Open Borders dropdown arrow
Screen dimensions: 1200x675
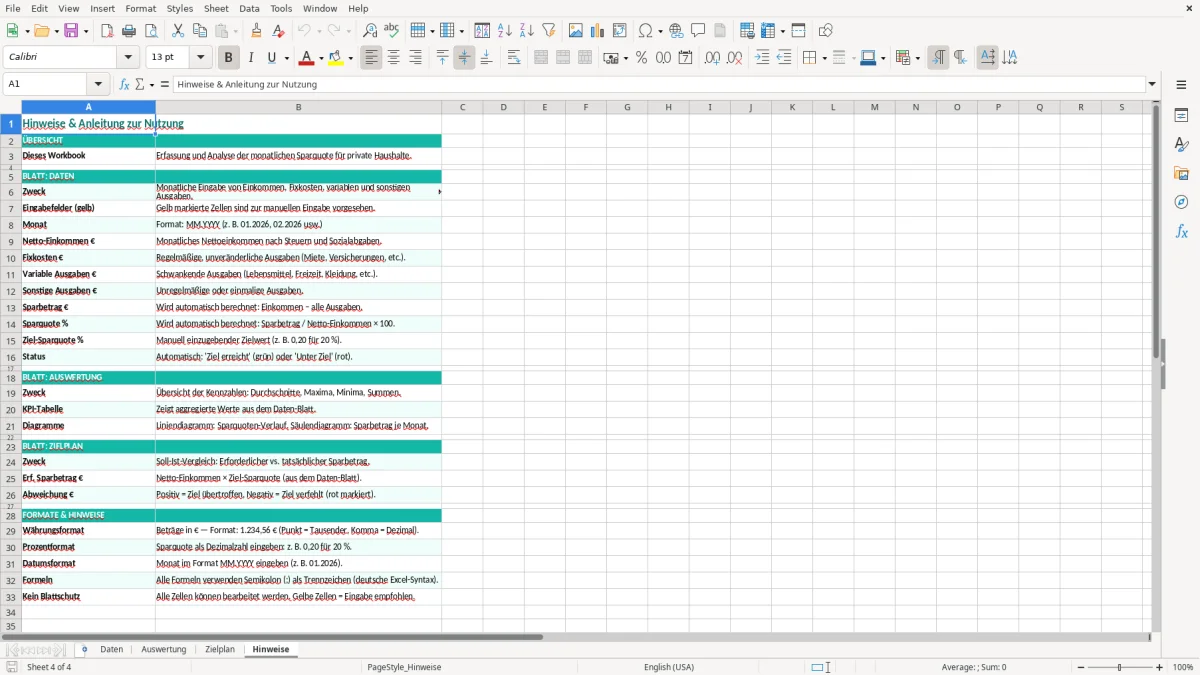pos(823,58)
